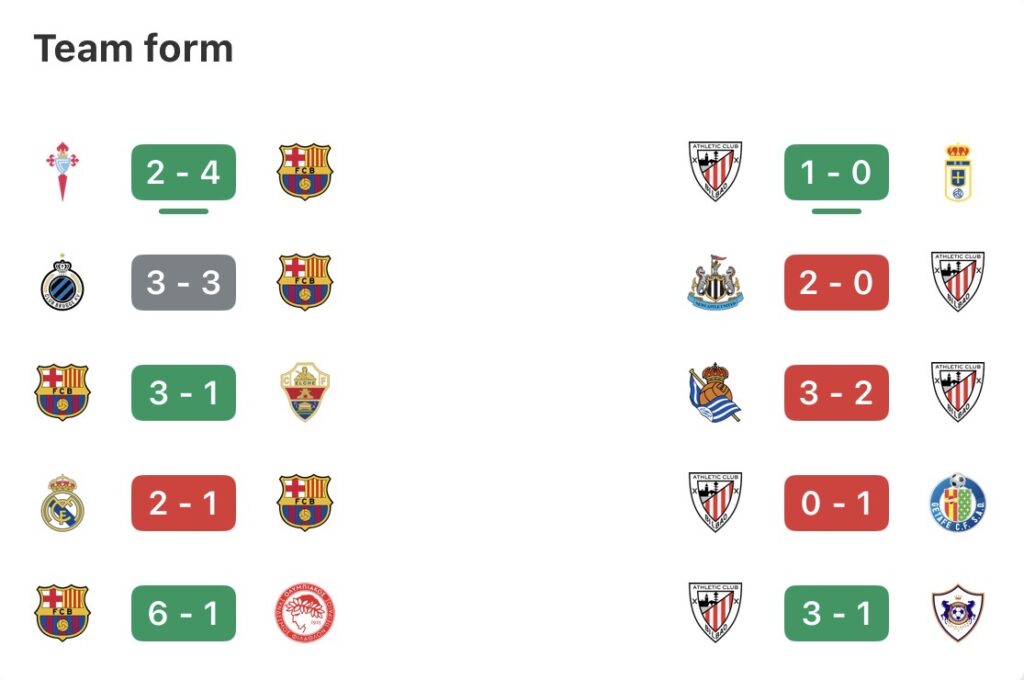Open the 1 - 0 win score
Image resolution: width=1024 pixels, height=680 pixels.
(836, 172)
